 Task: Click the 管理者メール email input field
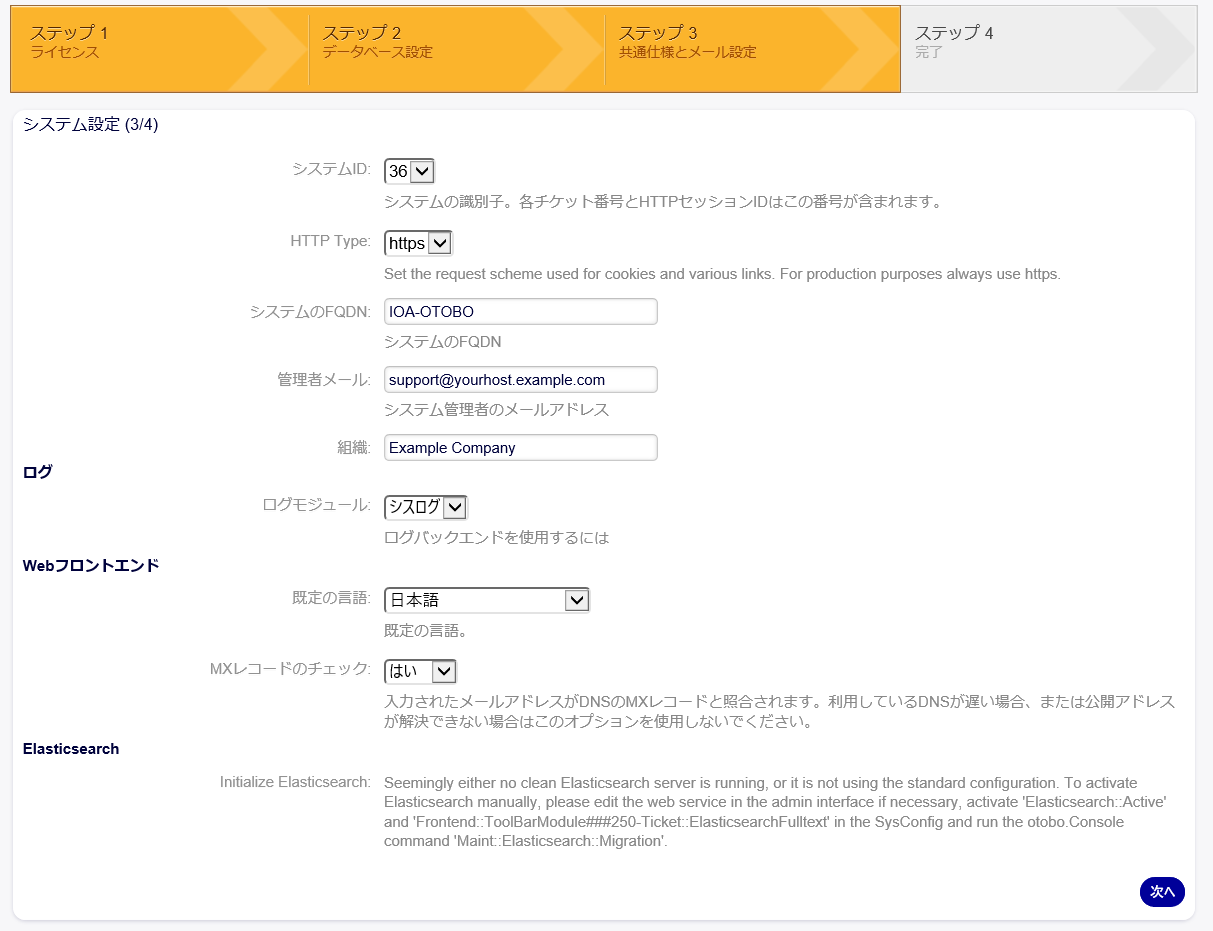[520, 379]
